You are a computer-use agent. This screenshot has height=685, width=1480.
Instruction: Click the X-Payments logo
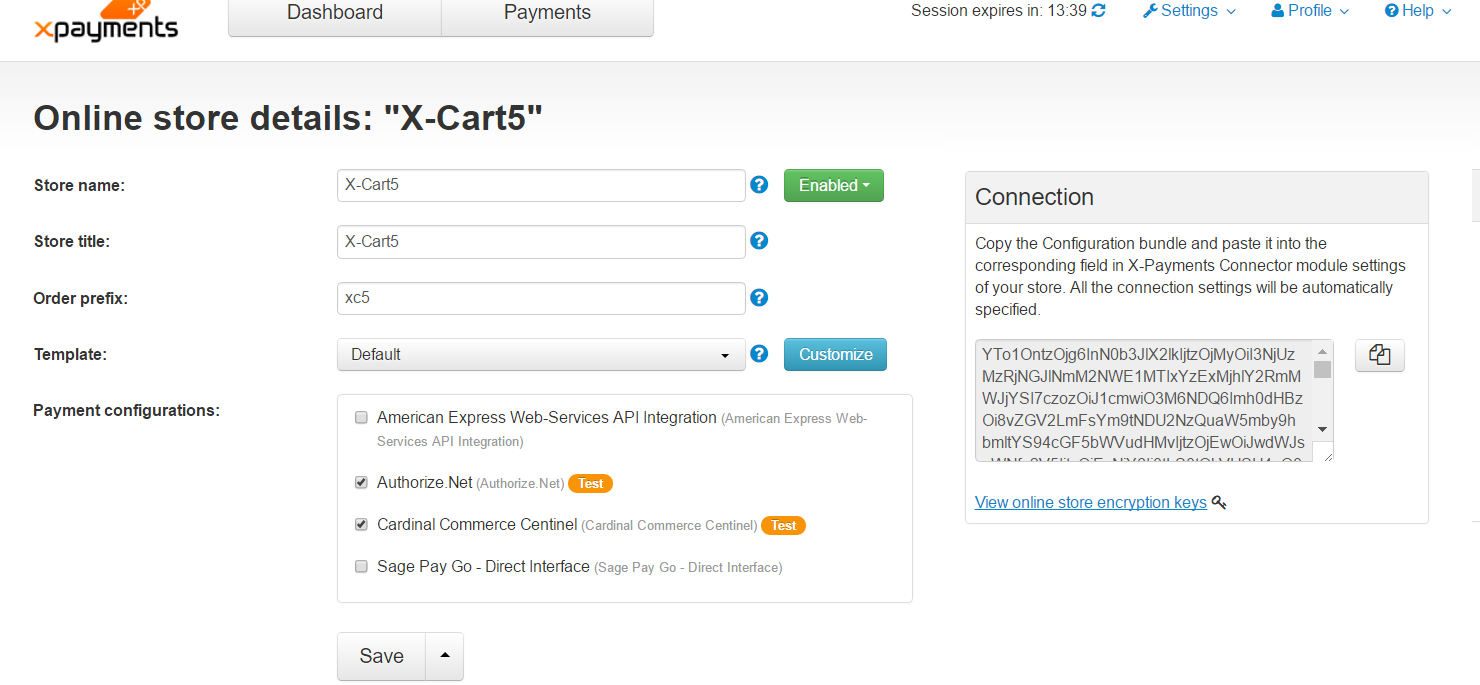(x=106, y=21)
